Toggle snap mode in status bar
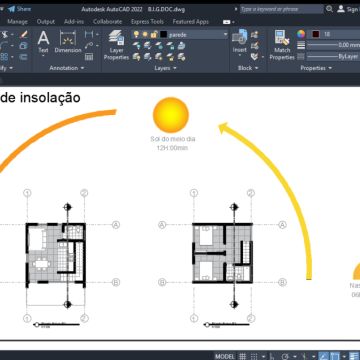The image size is (360, 360). coord(254,356)
